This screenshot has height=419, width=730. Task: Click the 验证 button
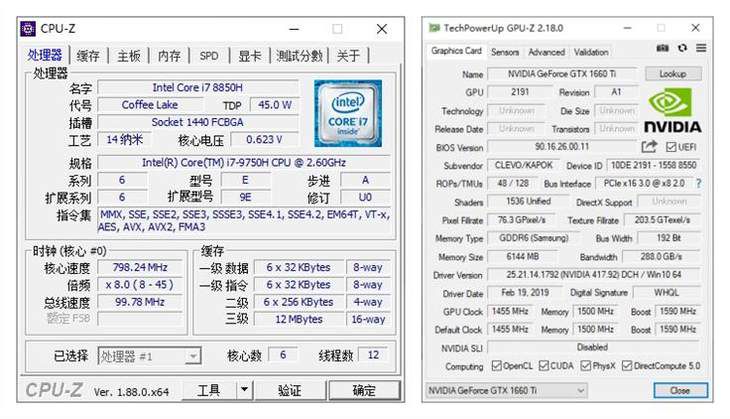290,390
